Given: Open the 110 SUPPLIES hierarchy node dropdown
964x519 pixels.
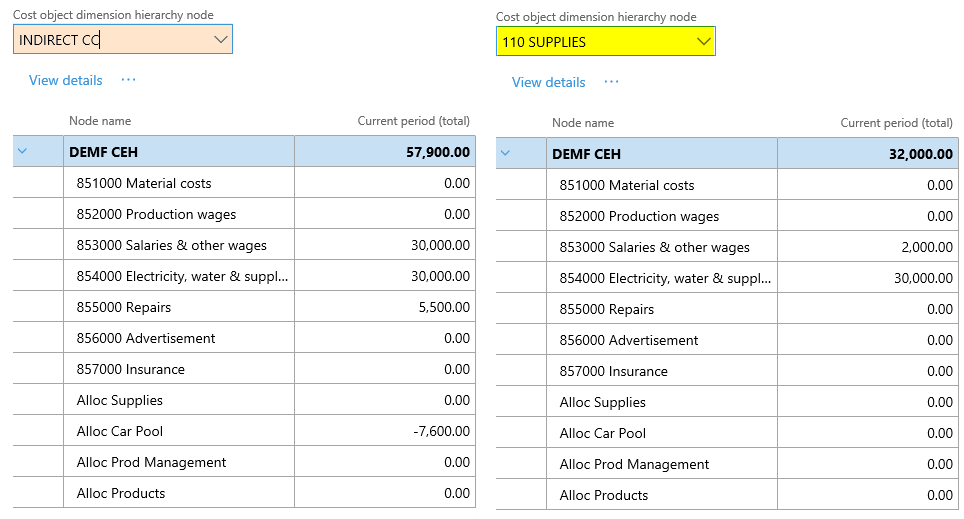Looking at the screenshot, I should [704, 42].
